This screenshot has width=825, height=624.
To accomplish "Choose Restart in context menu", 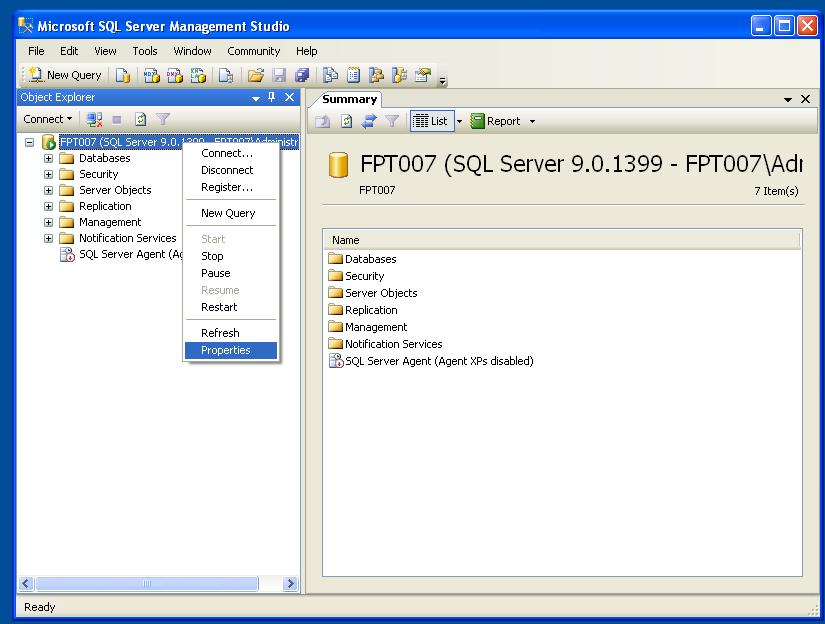I will click(230, 307).
